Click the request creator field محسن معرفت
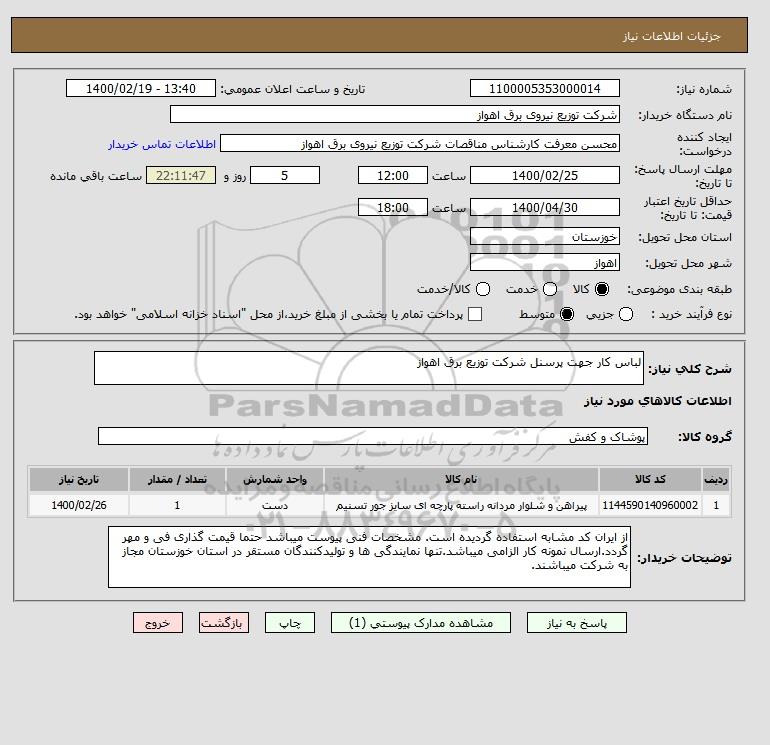This screenshot has width=770, height=745. 420,143
